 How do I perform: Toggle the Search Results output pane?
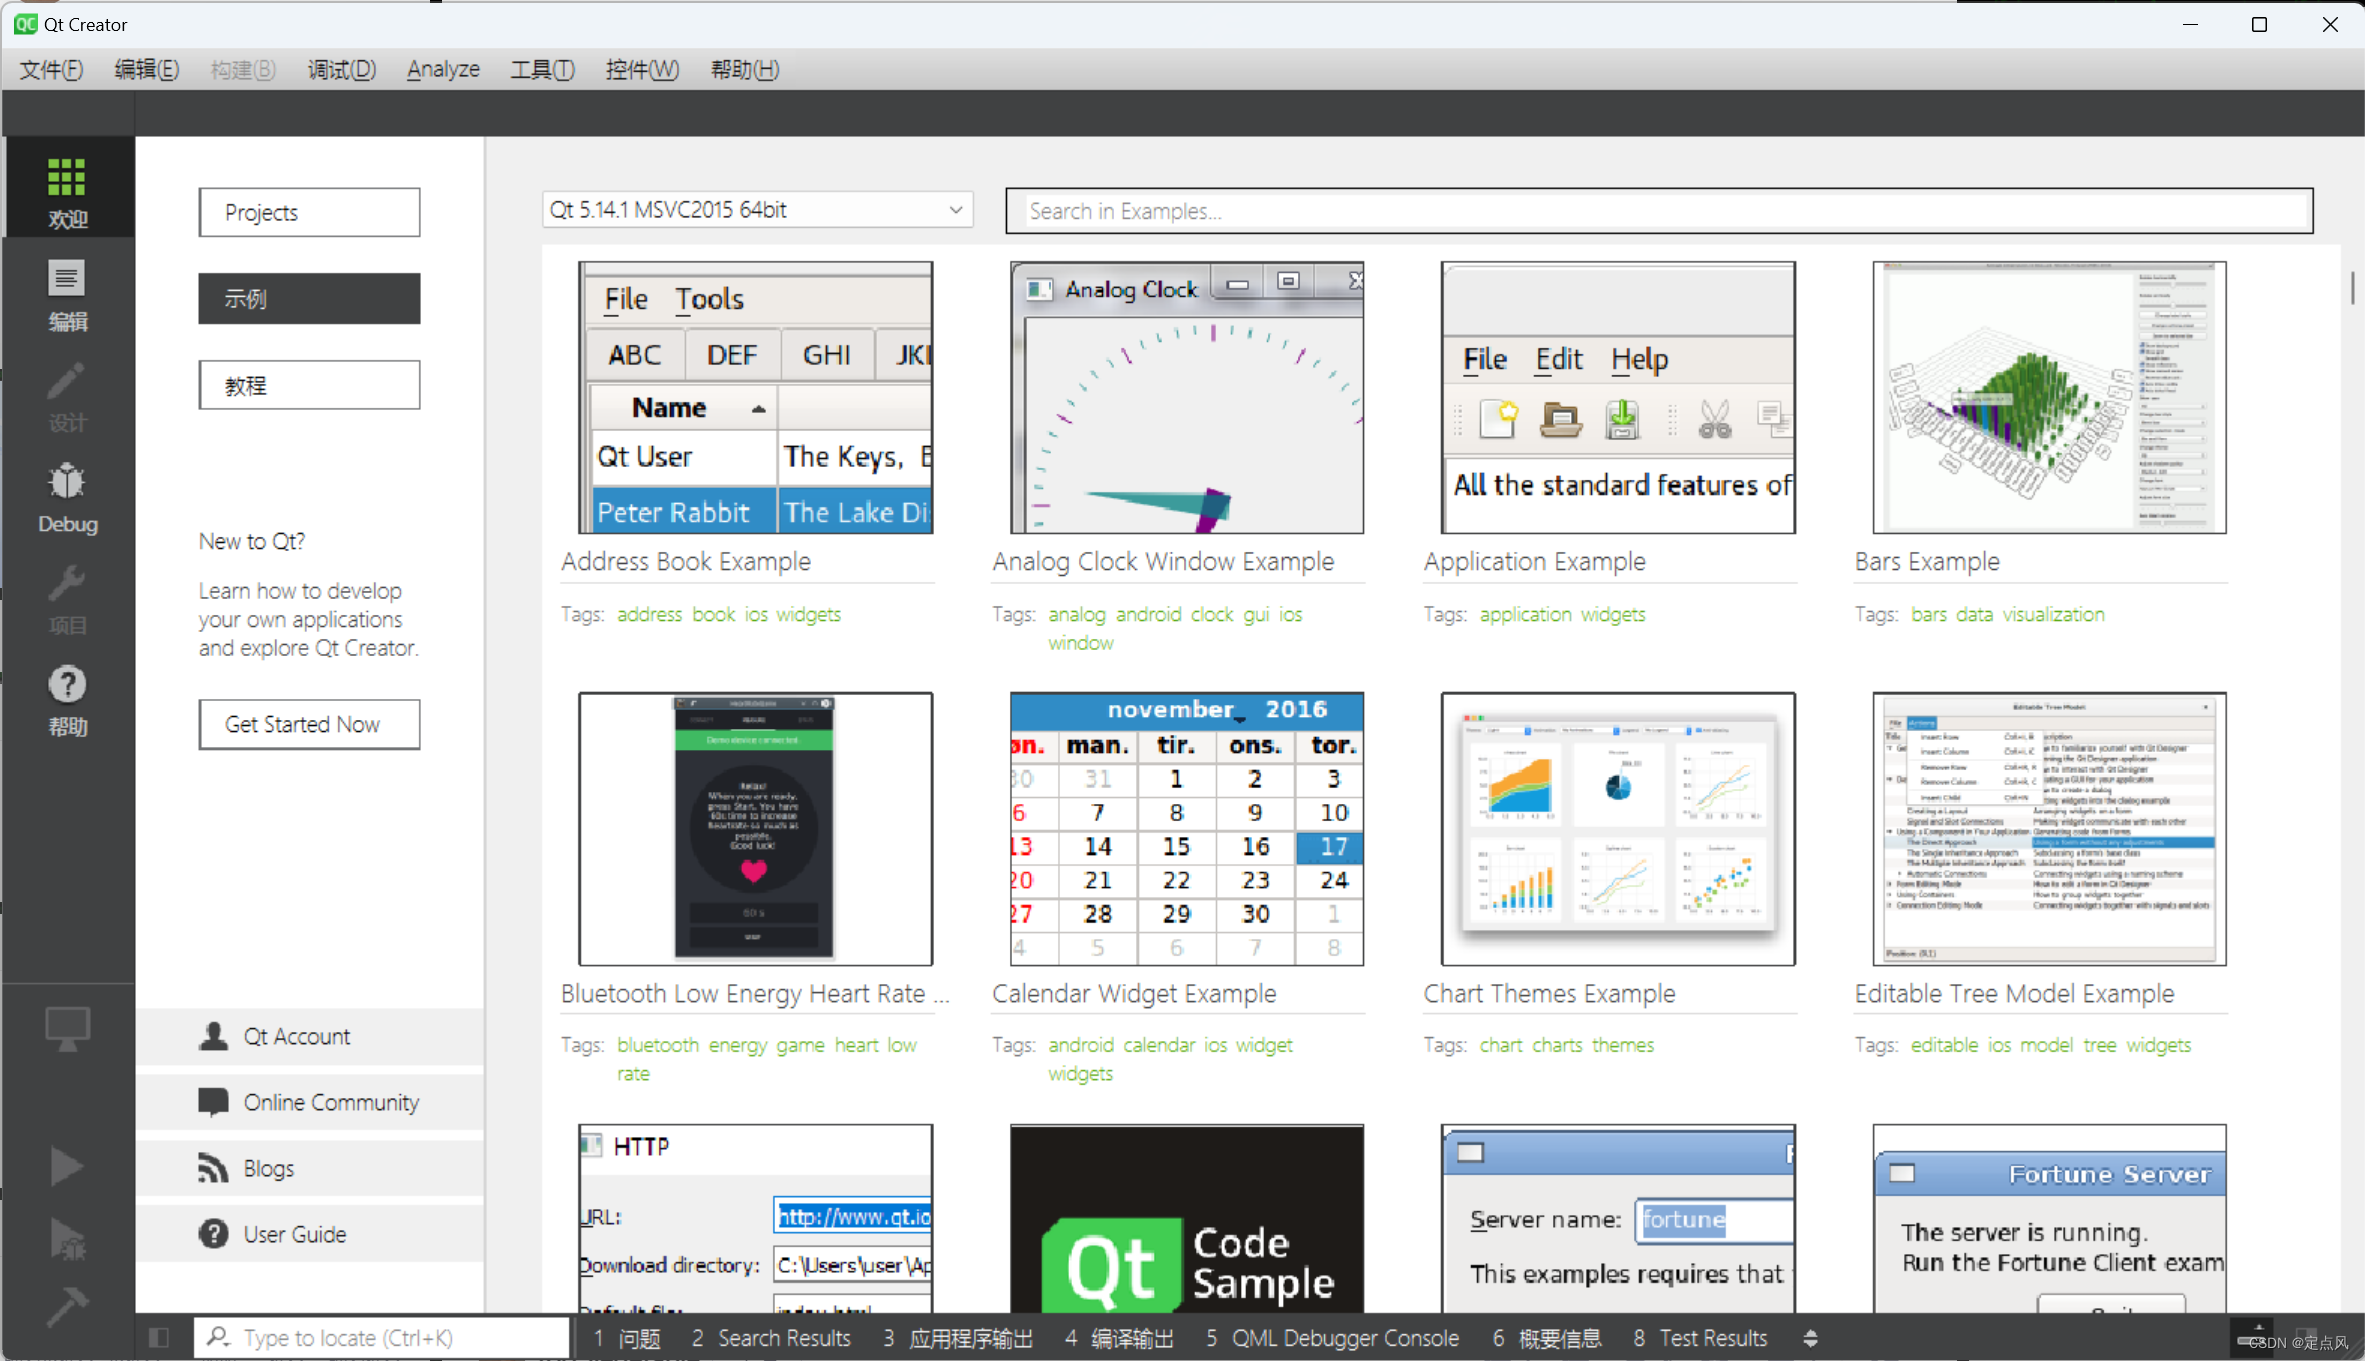point(771,1338)
